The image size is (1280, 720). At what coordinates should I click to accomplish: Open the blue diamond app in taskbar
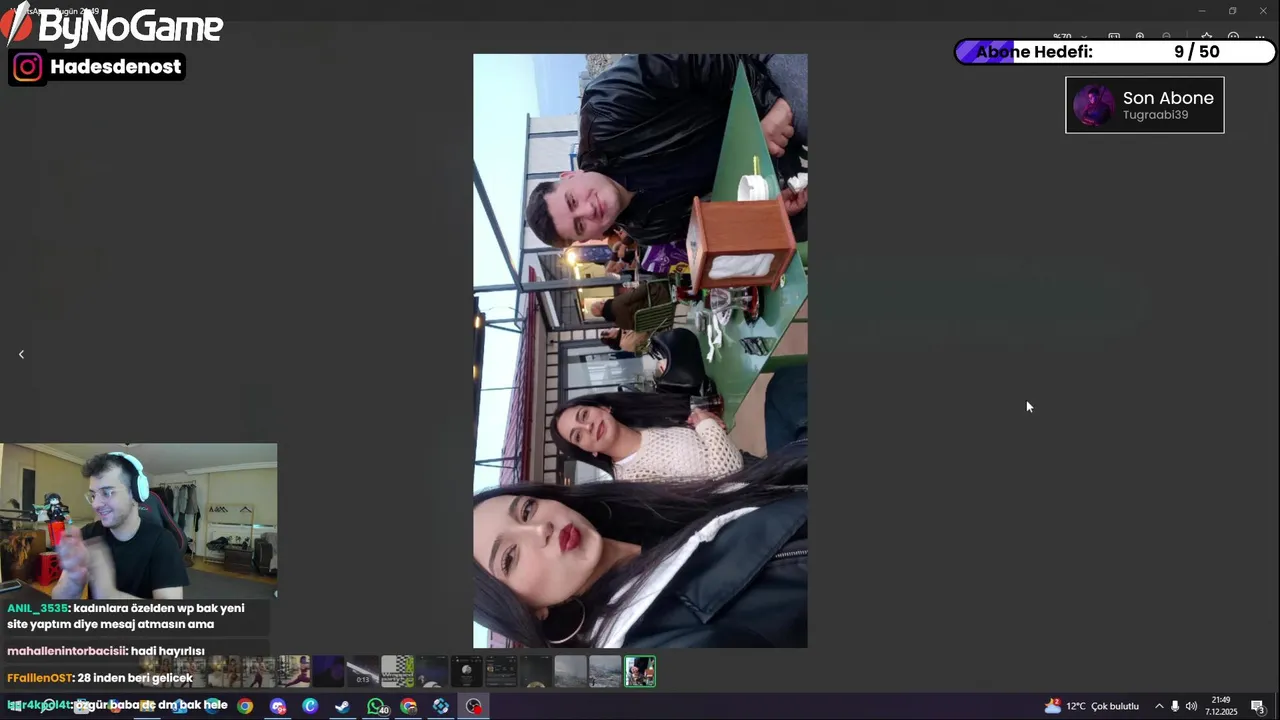441,706
